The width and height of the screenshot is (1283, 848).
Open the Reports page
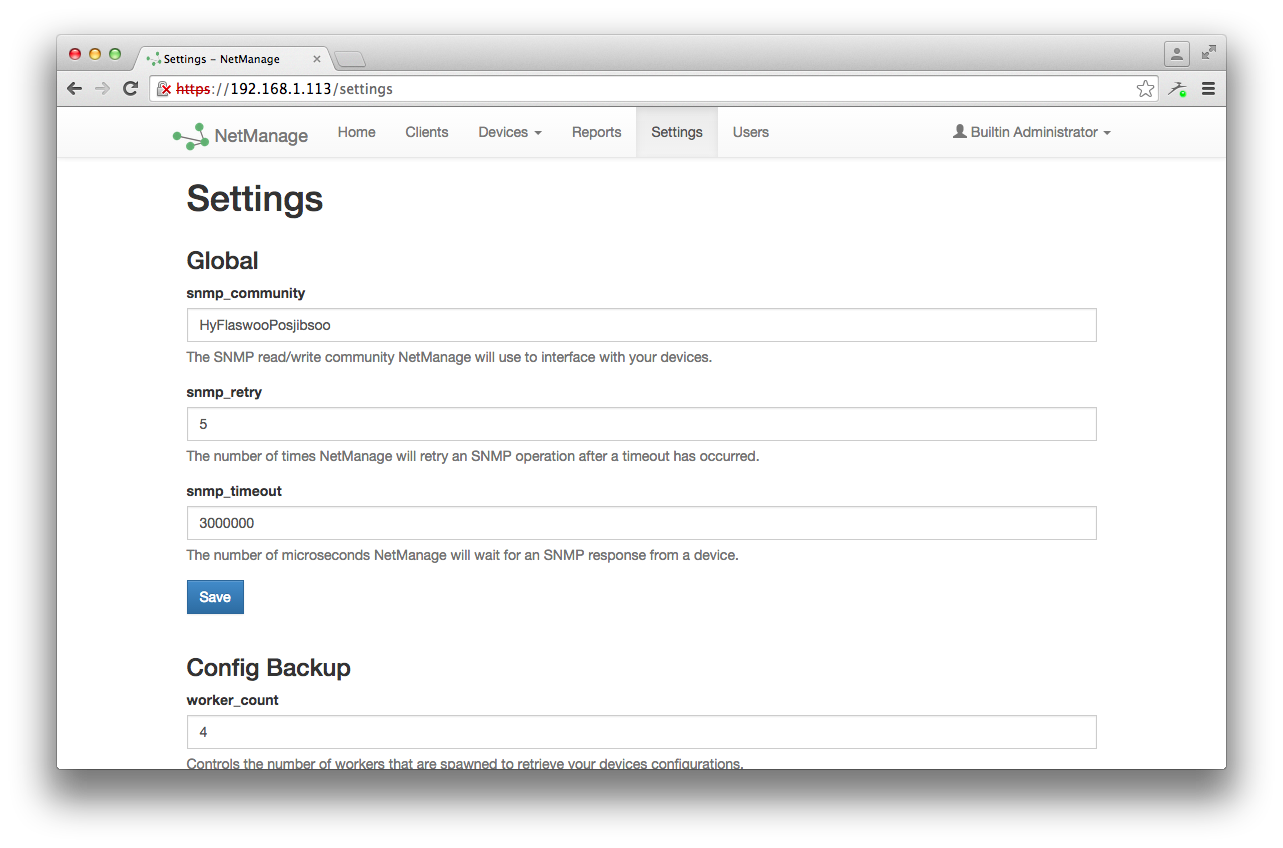597,132
